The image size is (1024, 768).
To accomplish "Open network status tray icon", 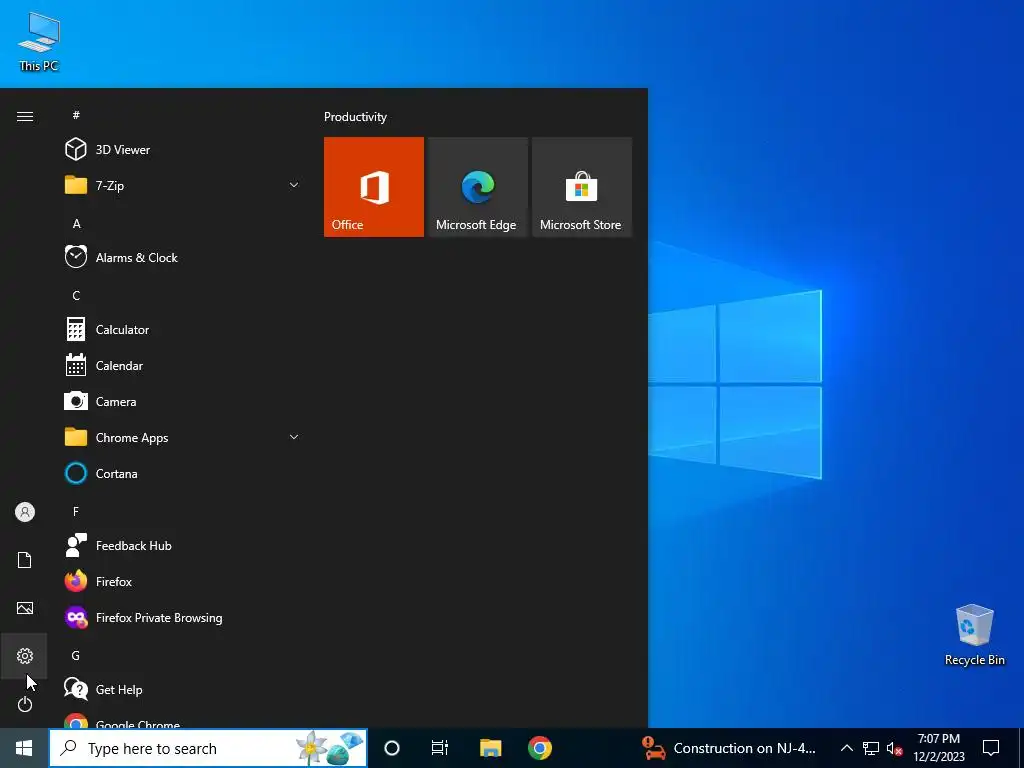I will point(871,748).
